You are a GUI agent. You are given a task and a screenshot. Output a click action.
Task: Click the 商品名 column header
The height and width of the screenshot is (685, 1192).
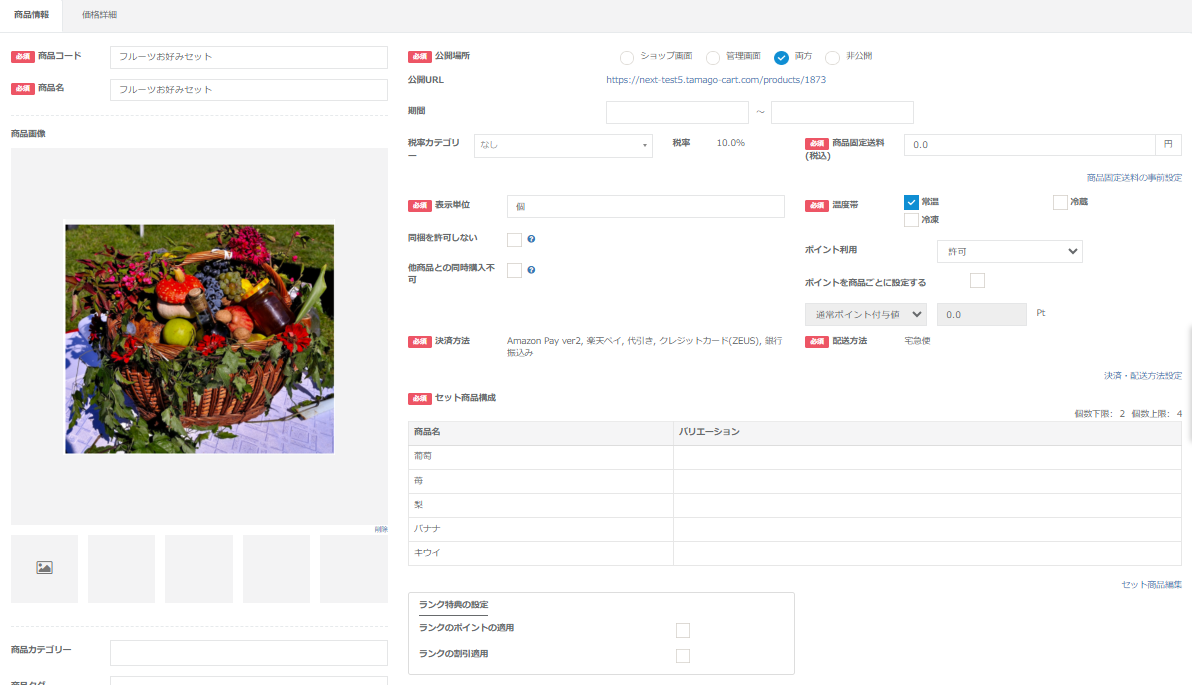click(x=541, y=433)
